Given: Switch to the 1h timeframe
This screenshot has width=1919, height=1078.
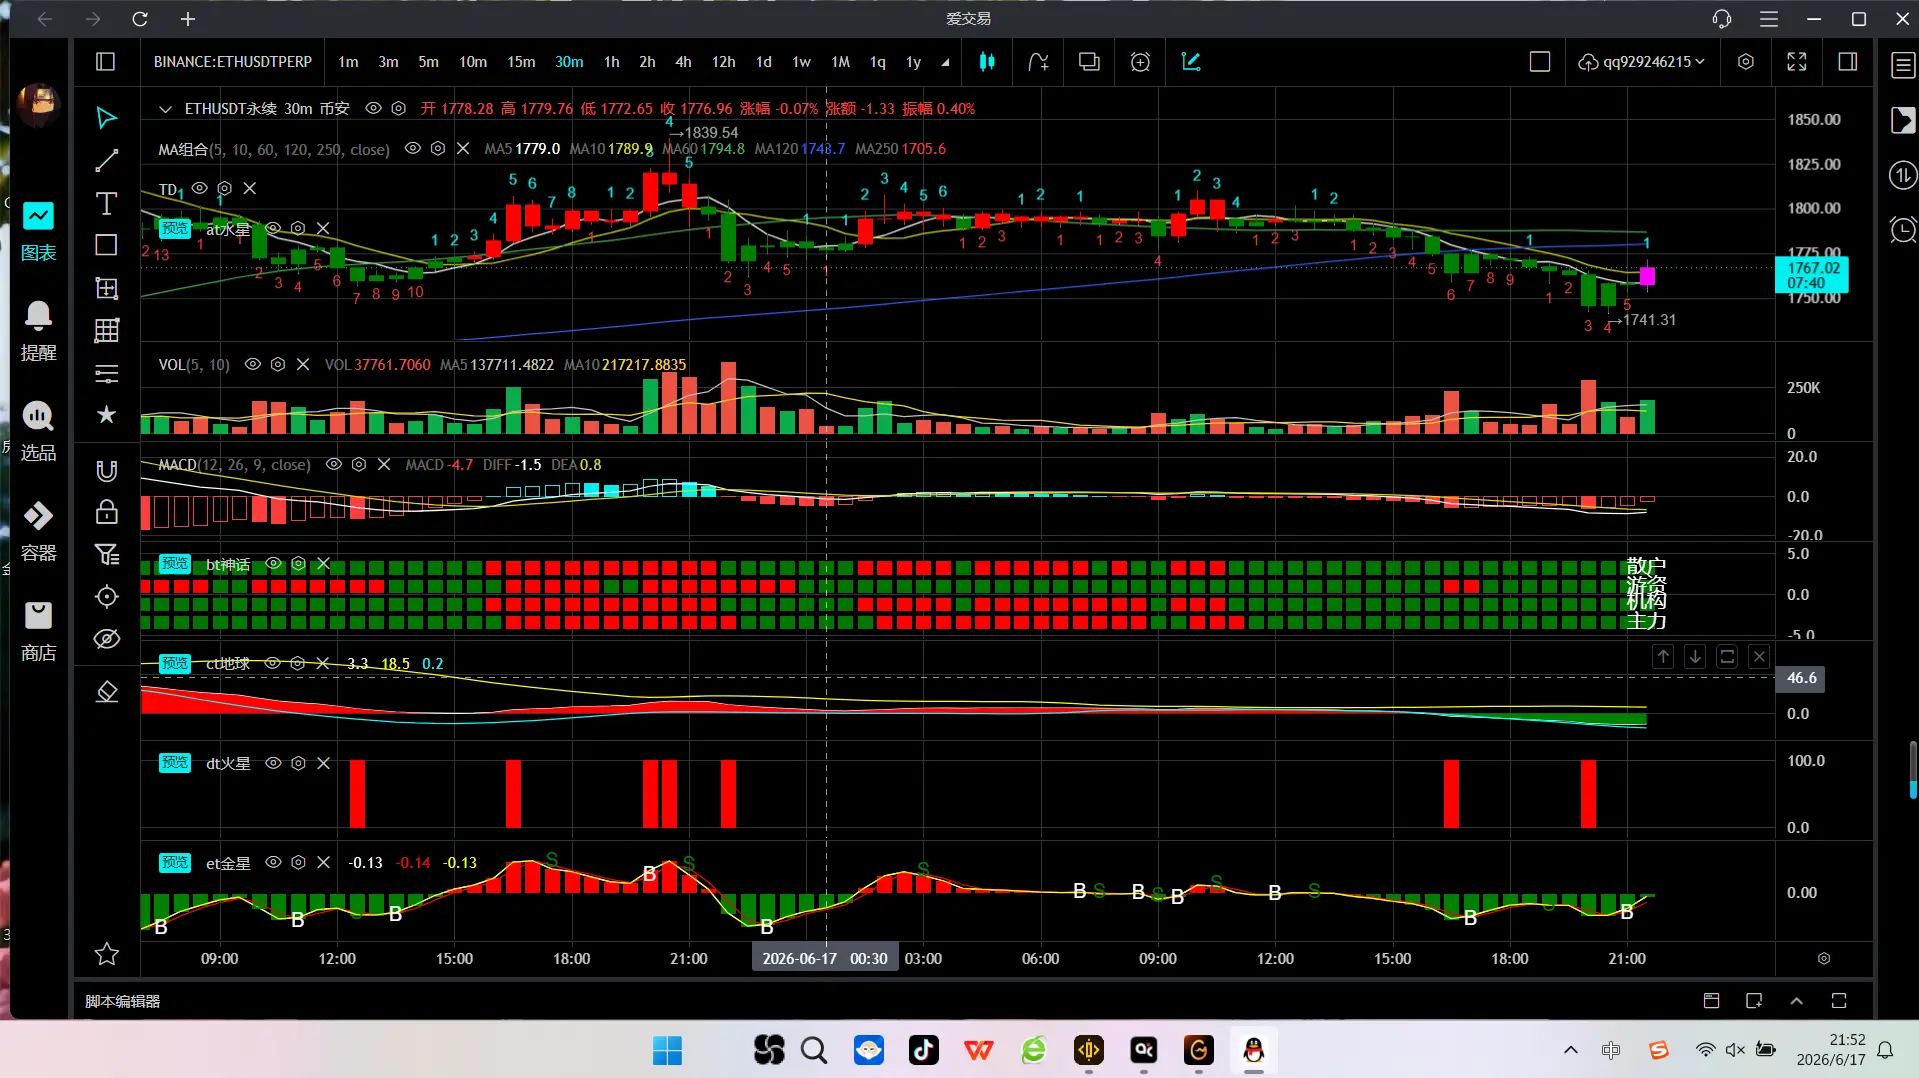Looking at the screenshot, I should 611,62.
